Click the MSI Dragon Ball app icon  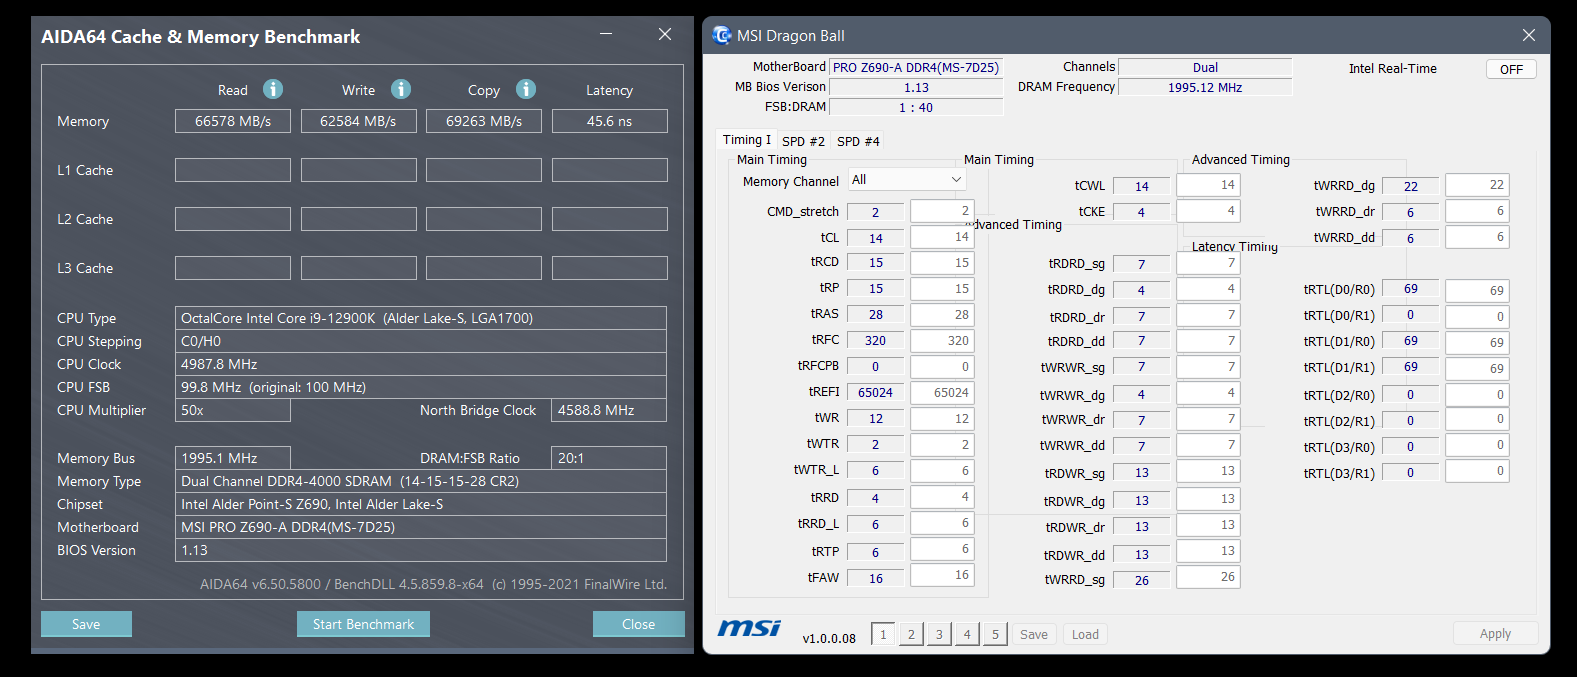[x=722, y=35]
